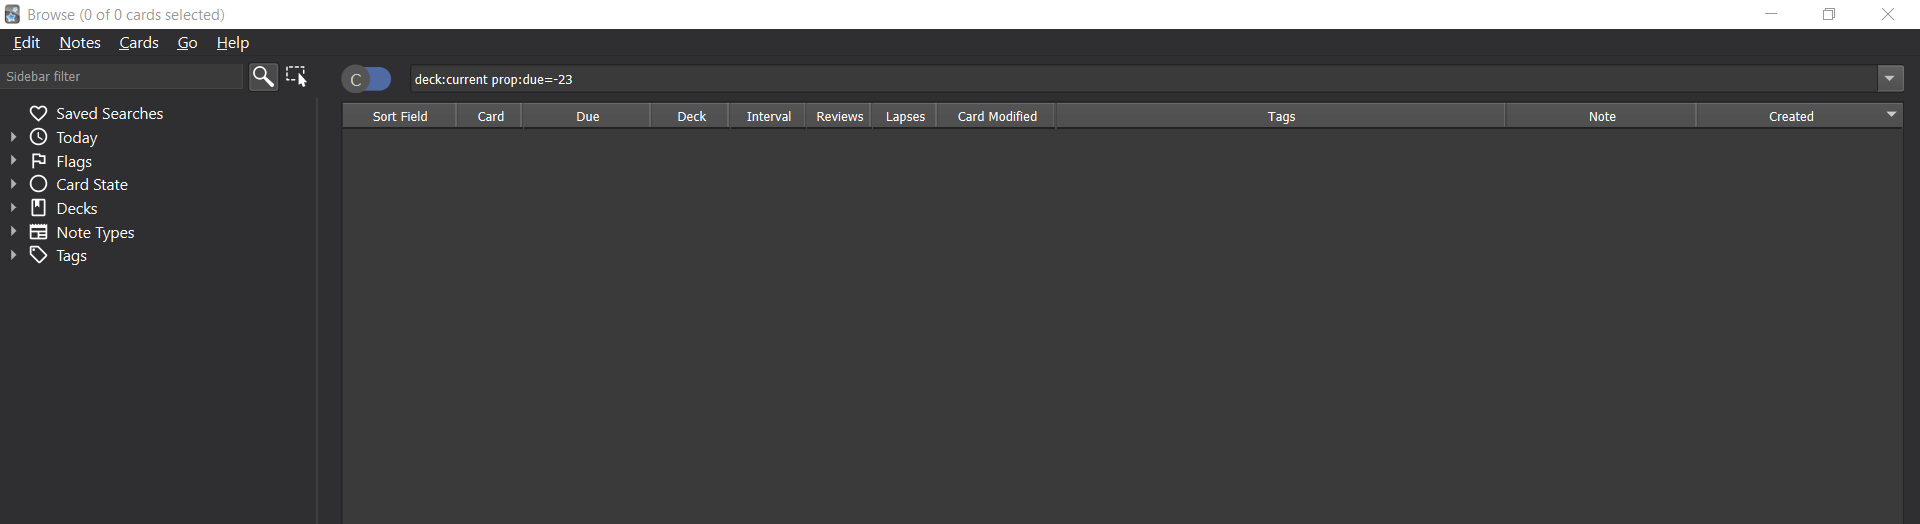Viewport: 1920px width, 524px height.
Task: Click the search query field with deck:current
Action: point(1143,79)
